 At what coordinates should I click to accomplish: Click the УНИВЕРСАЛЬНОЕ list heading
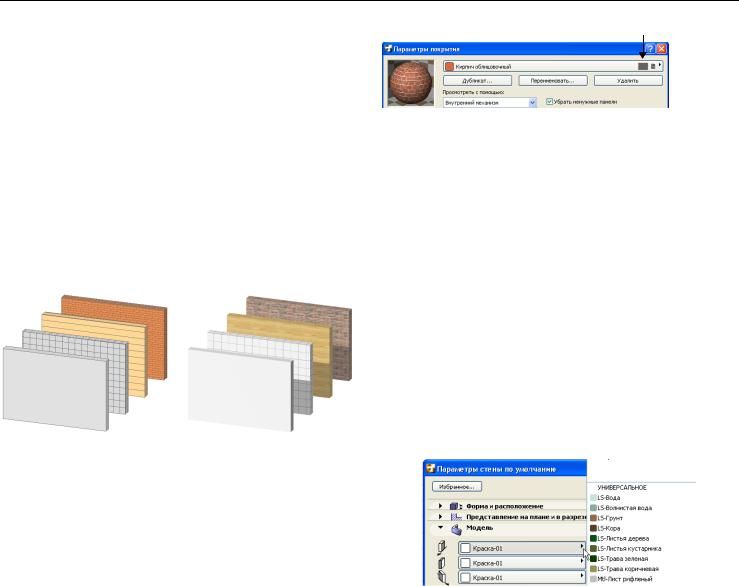point(622,488)
